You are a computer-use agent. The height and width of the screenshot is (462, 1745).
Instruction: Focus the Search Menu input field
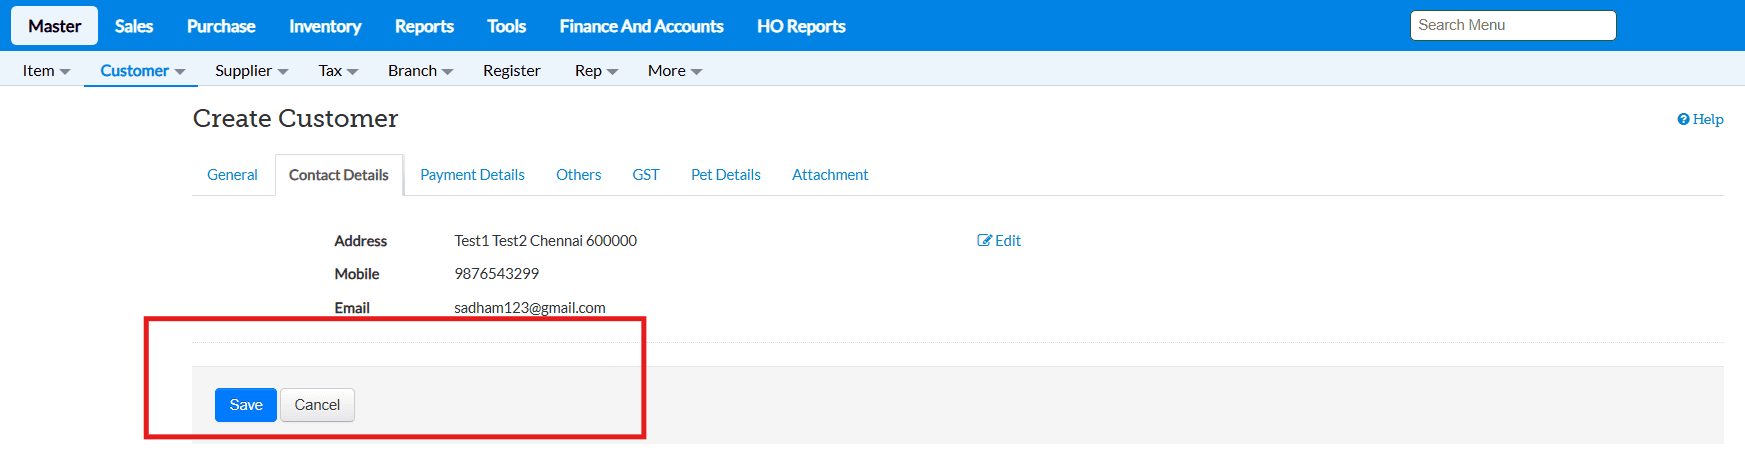click(1512, 26)
